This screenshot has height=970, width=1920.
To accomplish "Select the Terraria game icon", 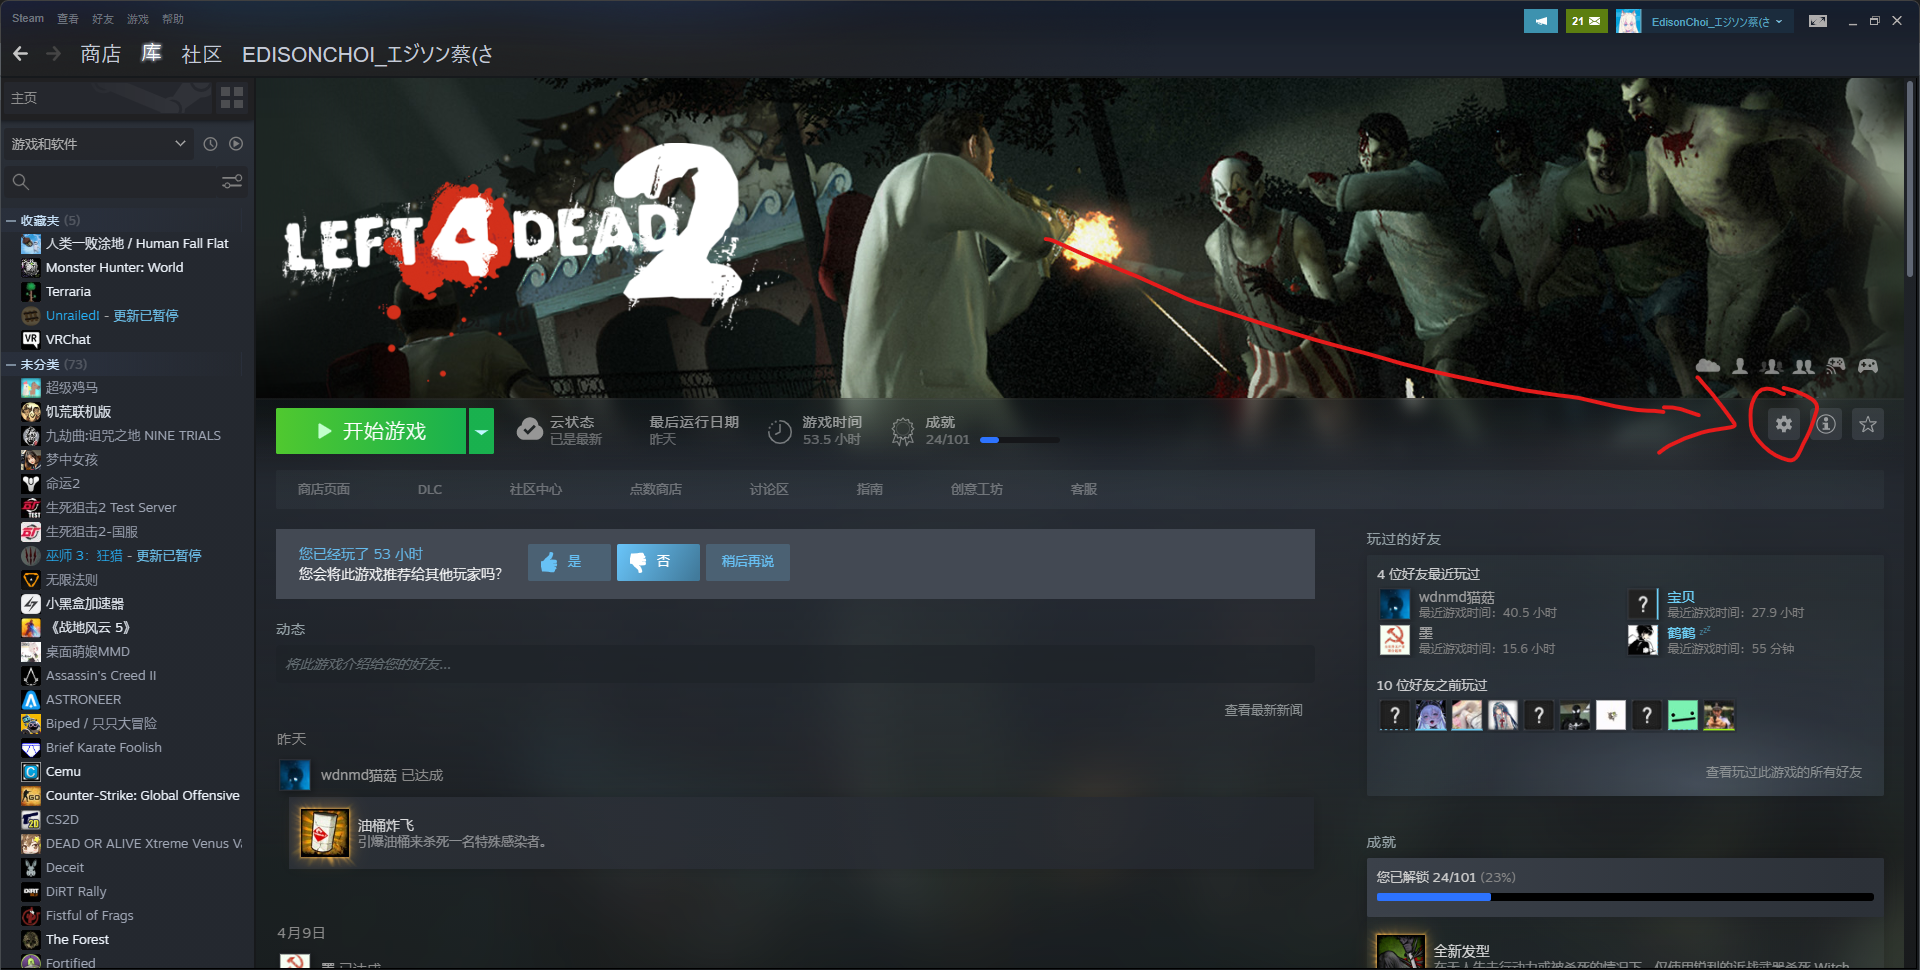I will 31,291.
